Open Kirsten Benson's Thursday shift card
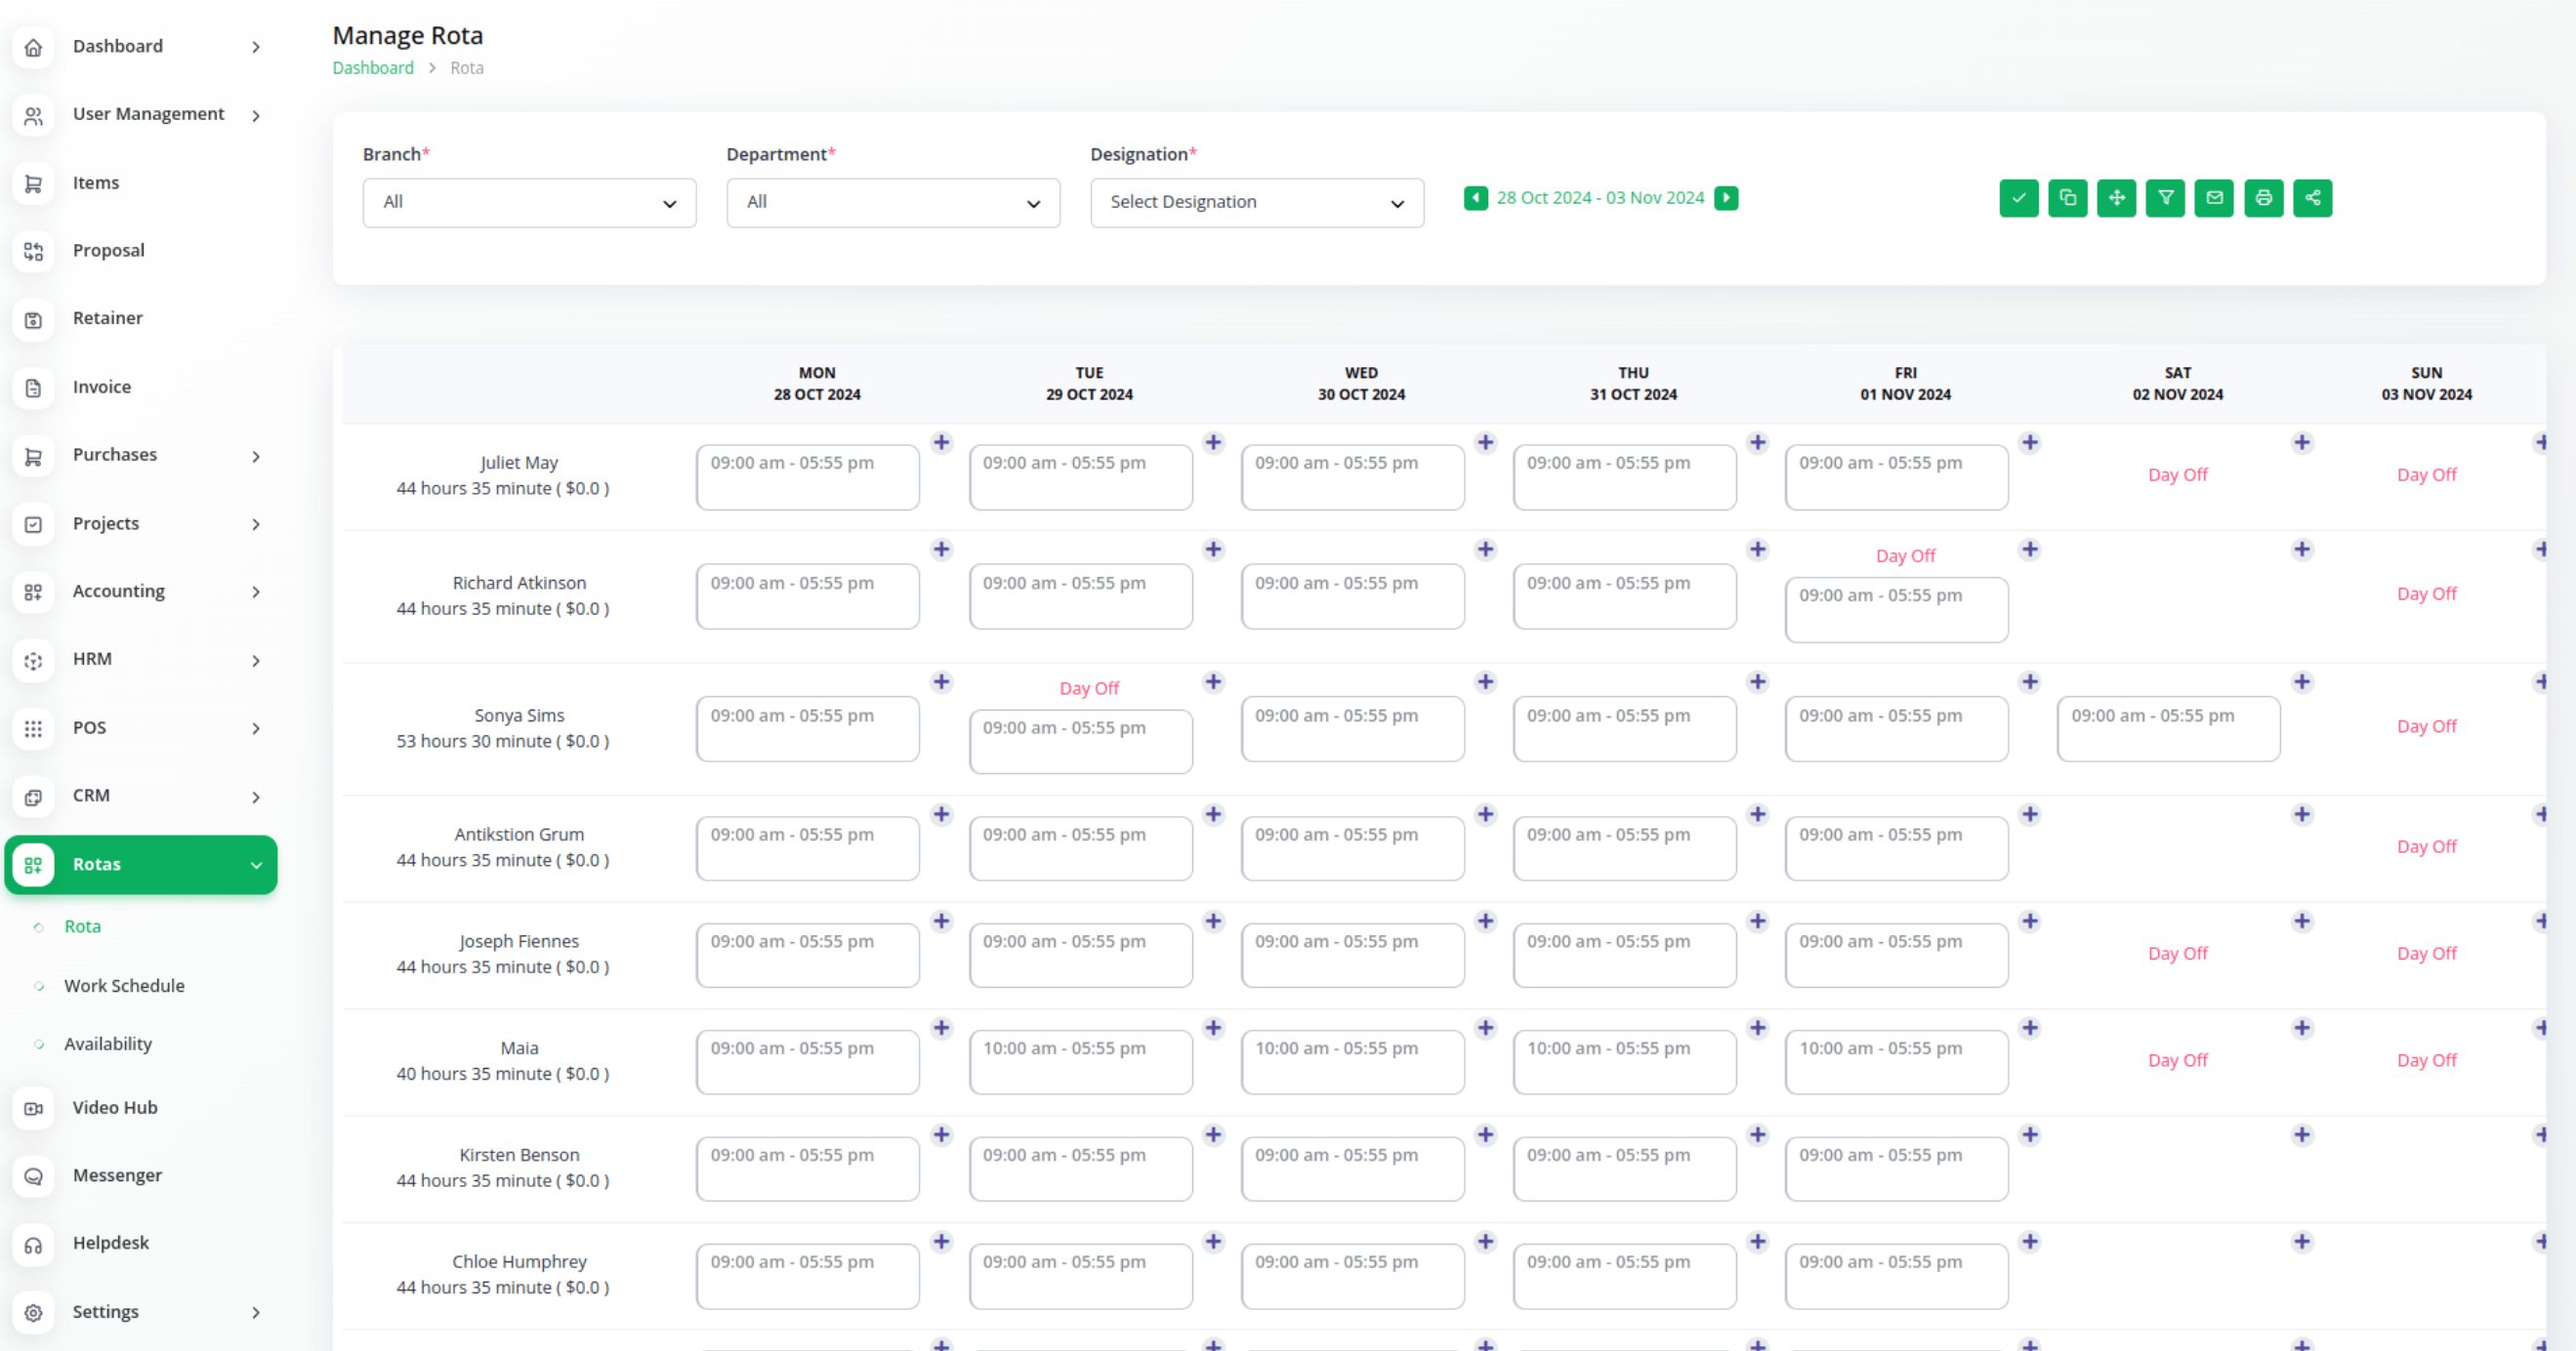Image resolution: width=2576 pixels, height=1351 pixels. (1624, 1169)
